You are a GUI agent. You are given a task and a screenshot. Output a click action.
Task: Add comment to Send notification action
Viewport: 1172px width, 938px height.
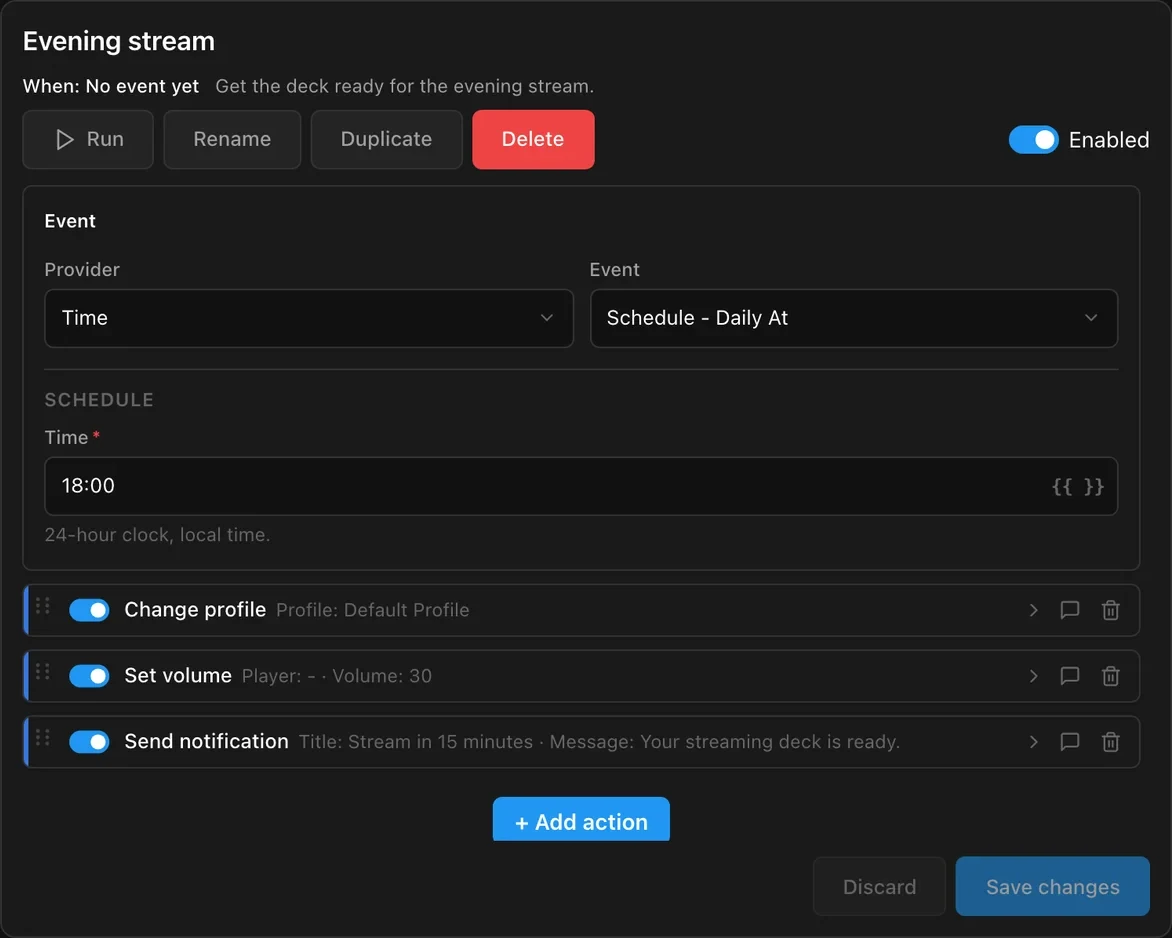click(1070, 741)
